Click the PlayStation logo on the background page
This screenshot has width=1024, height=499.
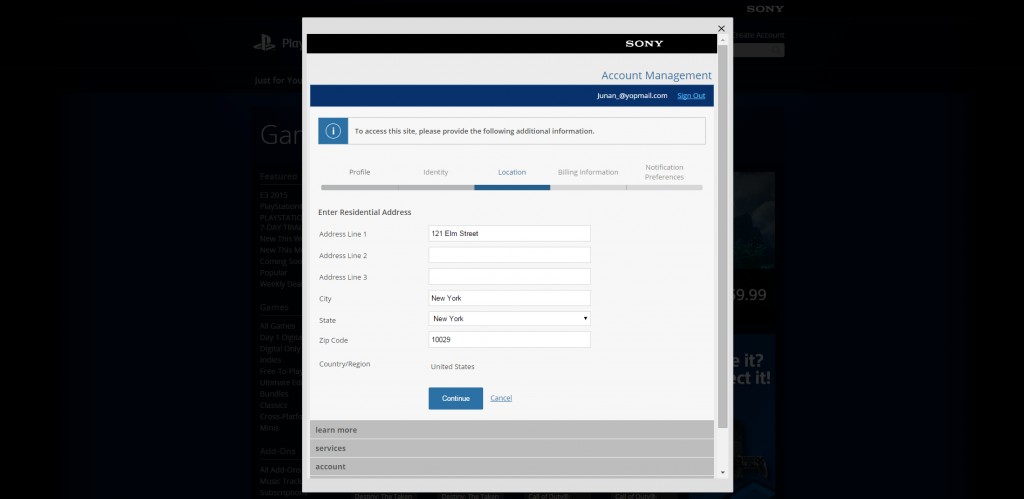click(x=264, y=43)
